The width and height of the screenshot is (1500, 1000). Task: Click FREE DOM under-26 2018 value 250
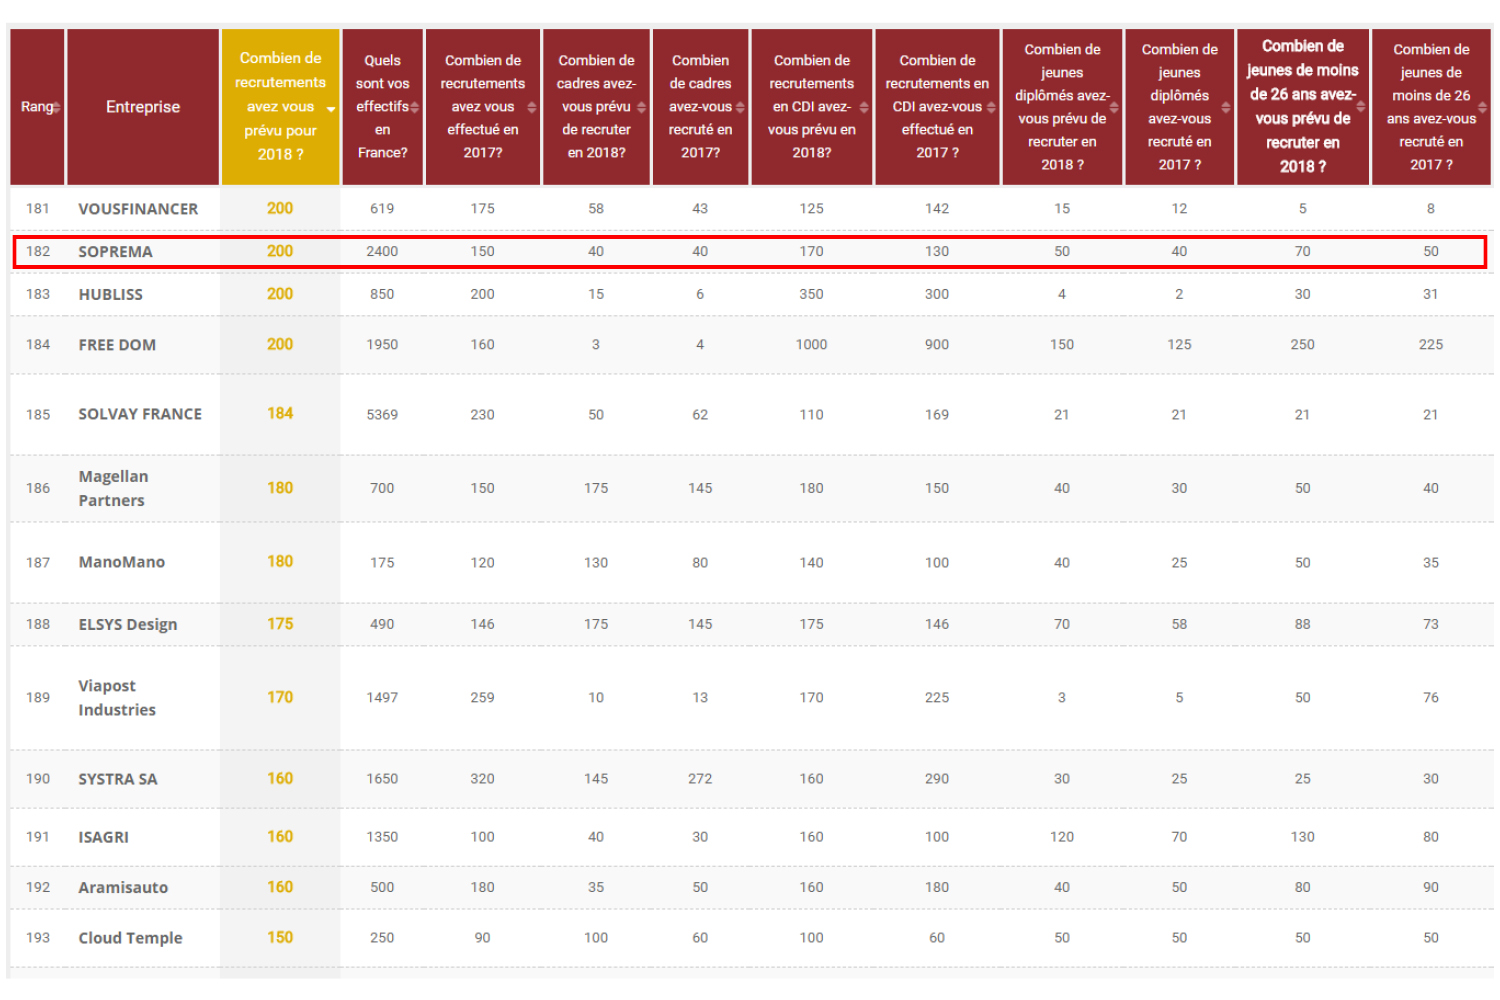1303,345
